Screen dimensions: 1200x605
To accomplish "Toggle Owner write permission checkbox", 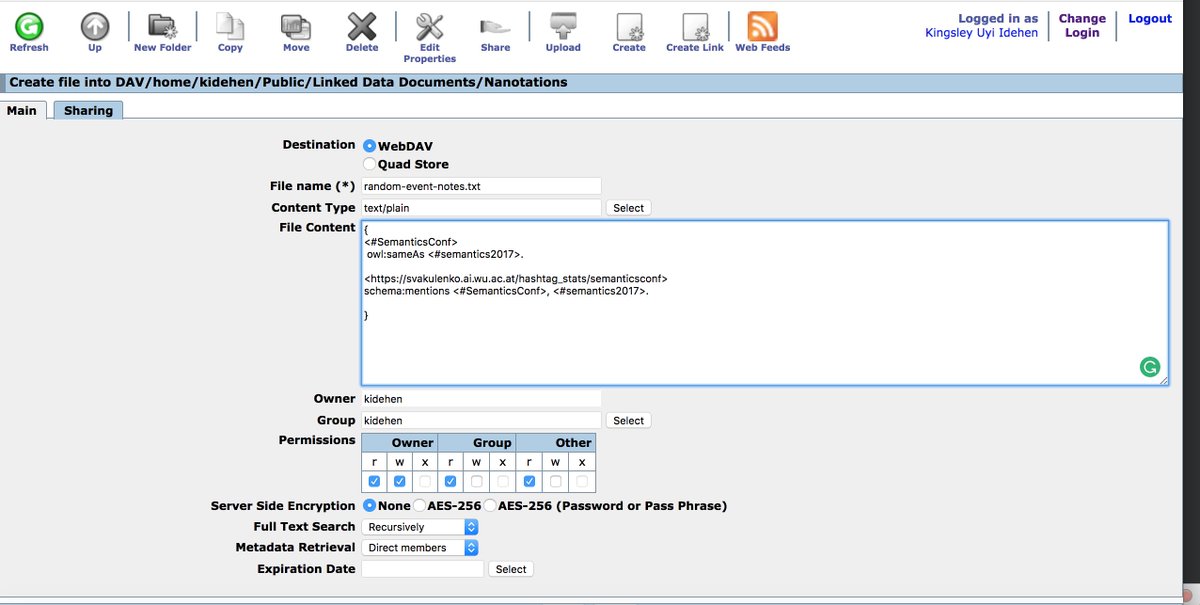I will click(x=399, y=482).
